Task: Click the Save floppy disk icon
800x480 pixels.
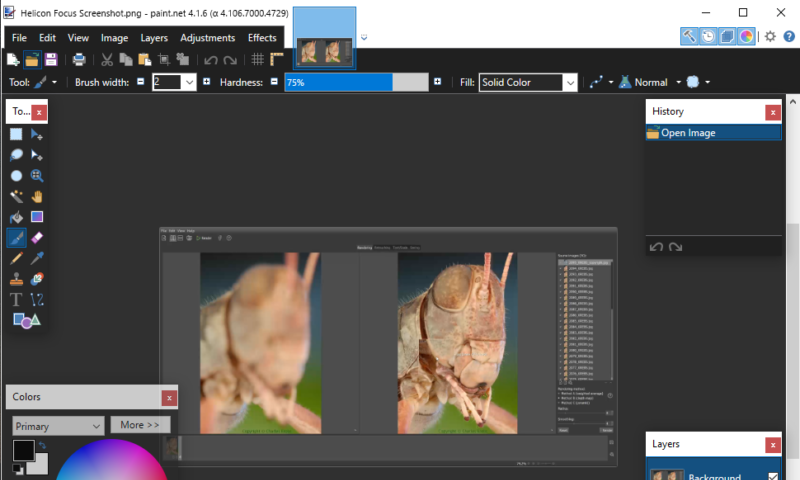Action: (x=51, y=60)
